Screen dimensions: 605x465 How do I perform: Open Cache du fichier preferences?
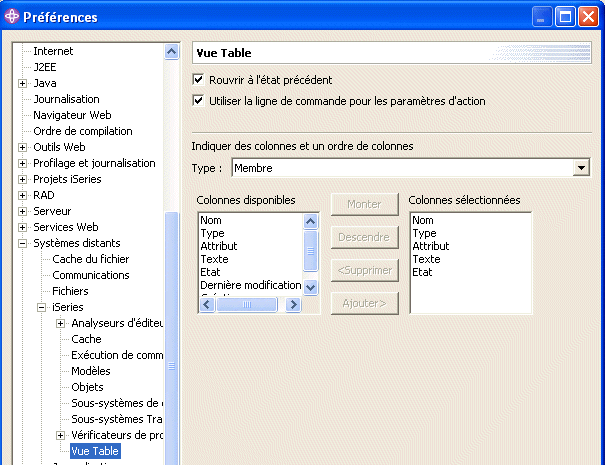click(91, 259)
